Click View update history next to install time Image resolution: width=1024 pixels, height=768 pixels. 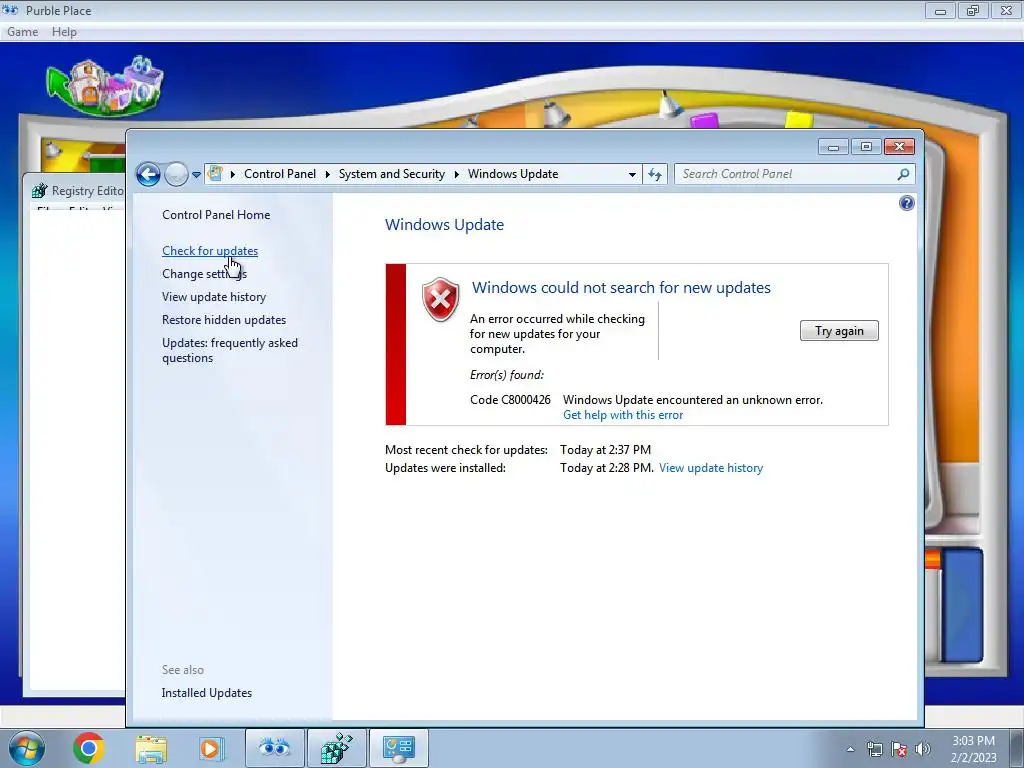point(711,468)
